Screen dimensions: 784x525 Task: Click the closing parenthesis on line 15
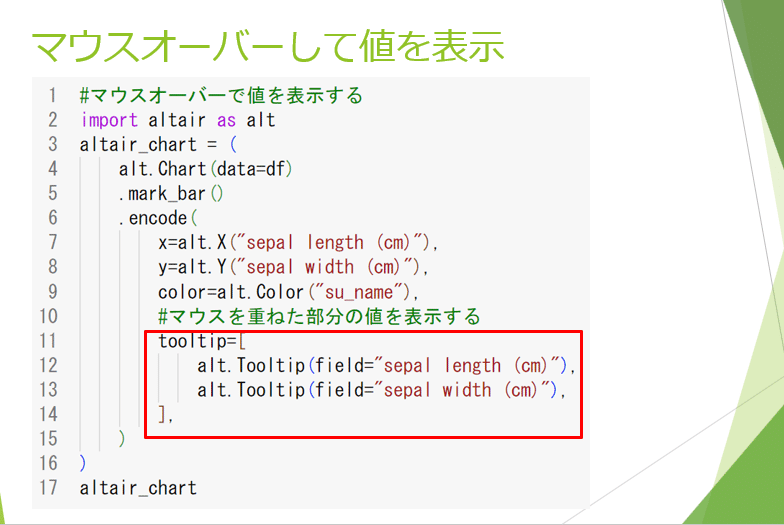click(122, 438)
